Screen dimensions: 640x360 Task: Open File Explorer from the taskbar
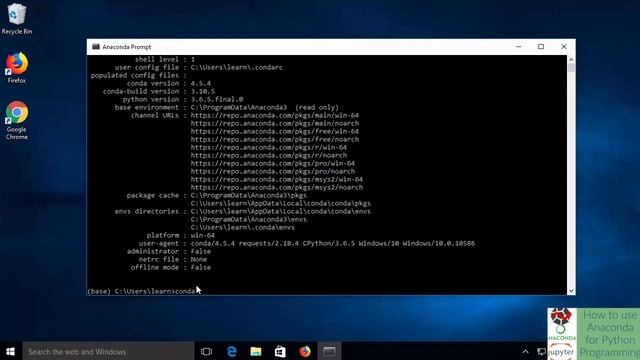click(x=256, y=351)
